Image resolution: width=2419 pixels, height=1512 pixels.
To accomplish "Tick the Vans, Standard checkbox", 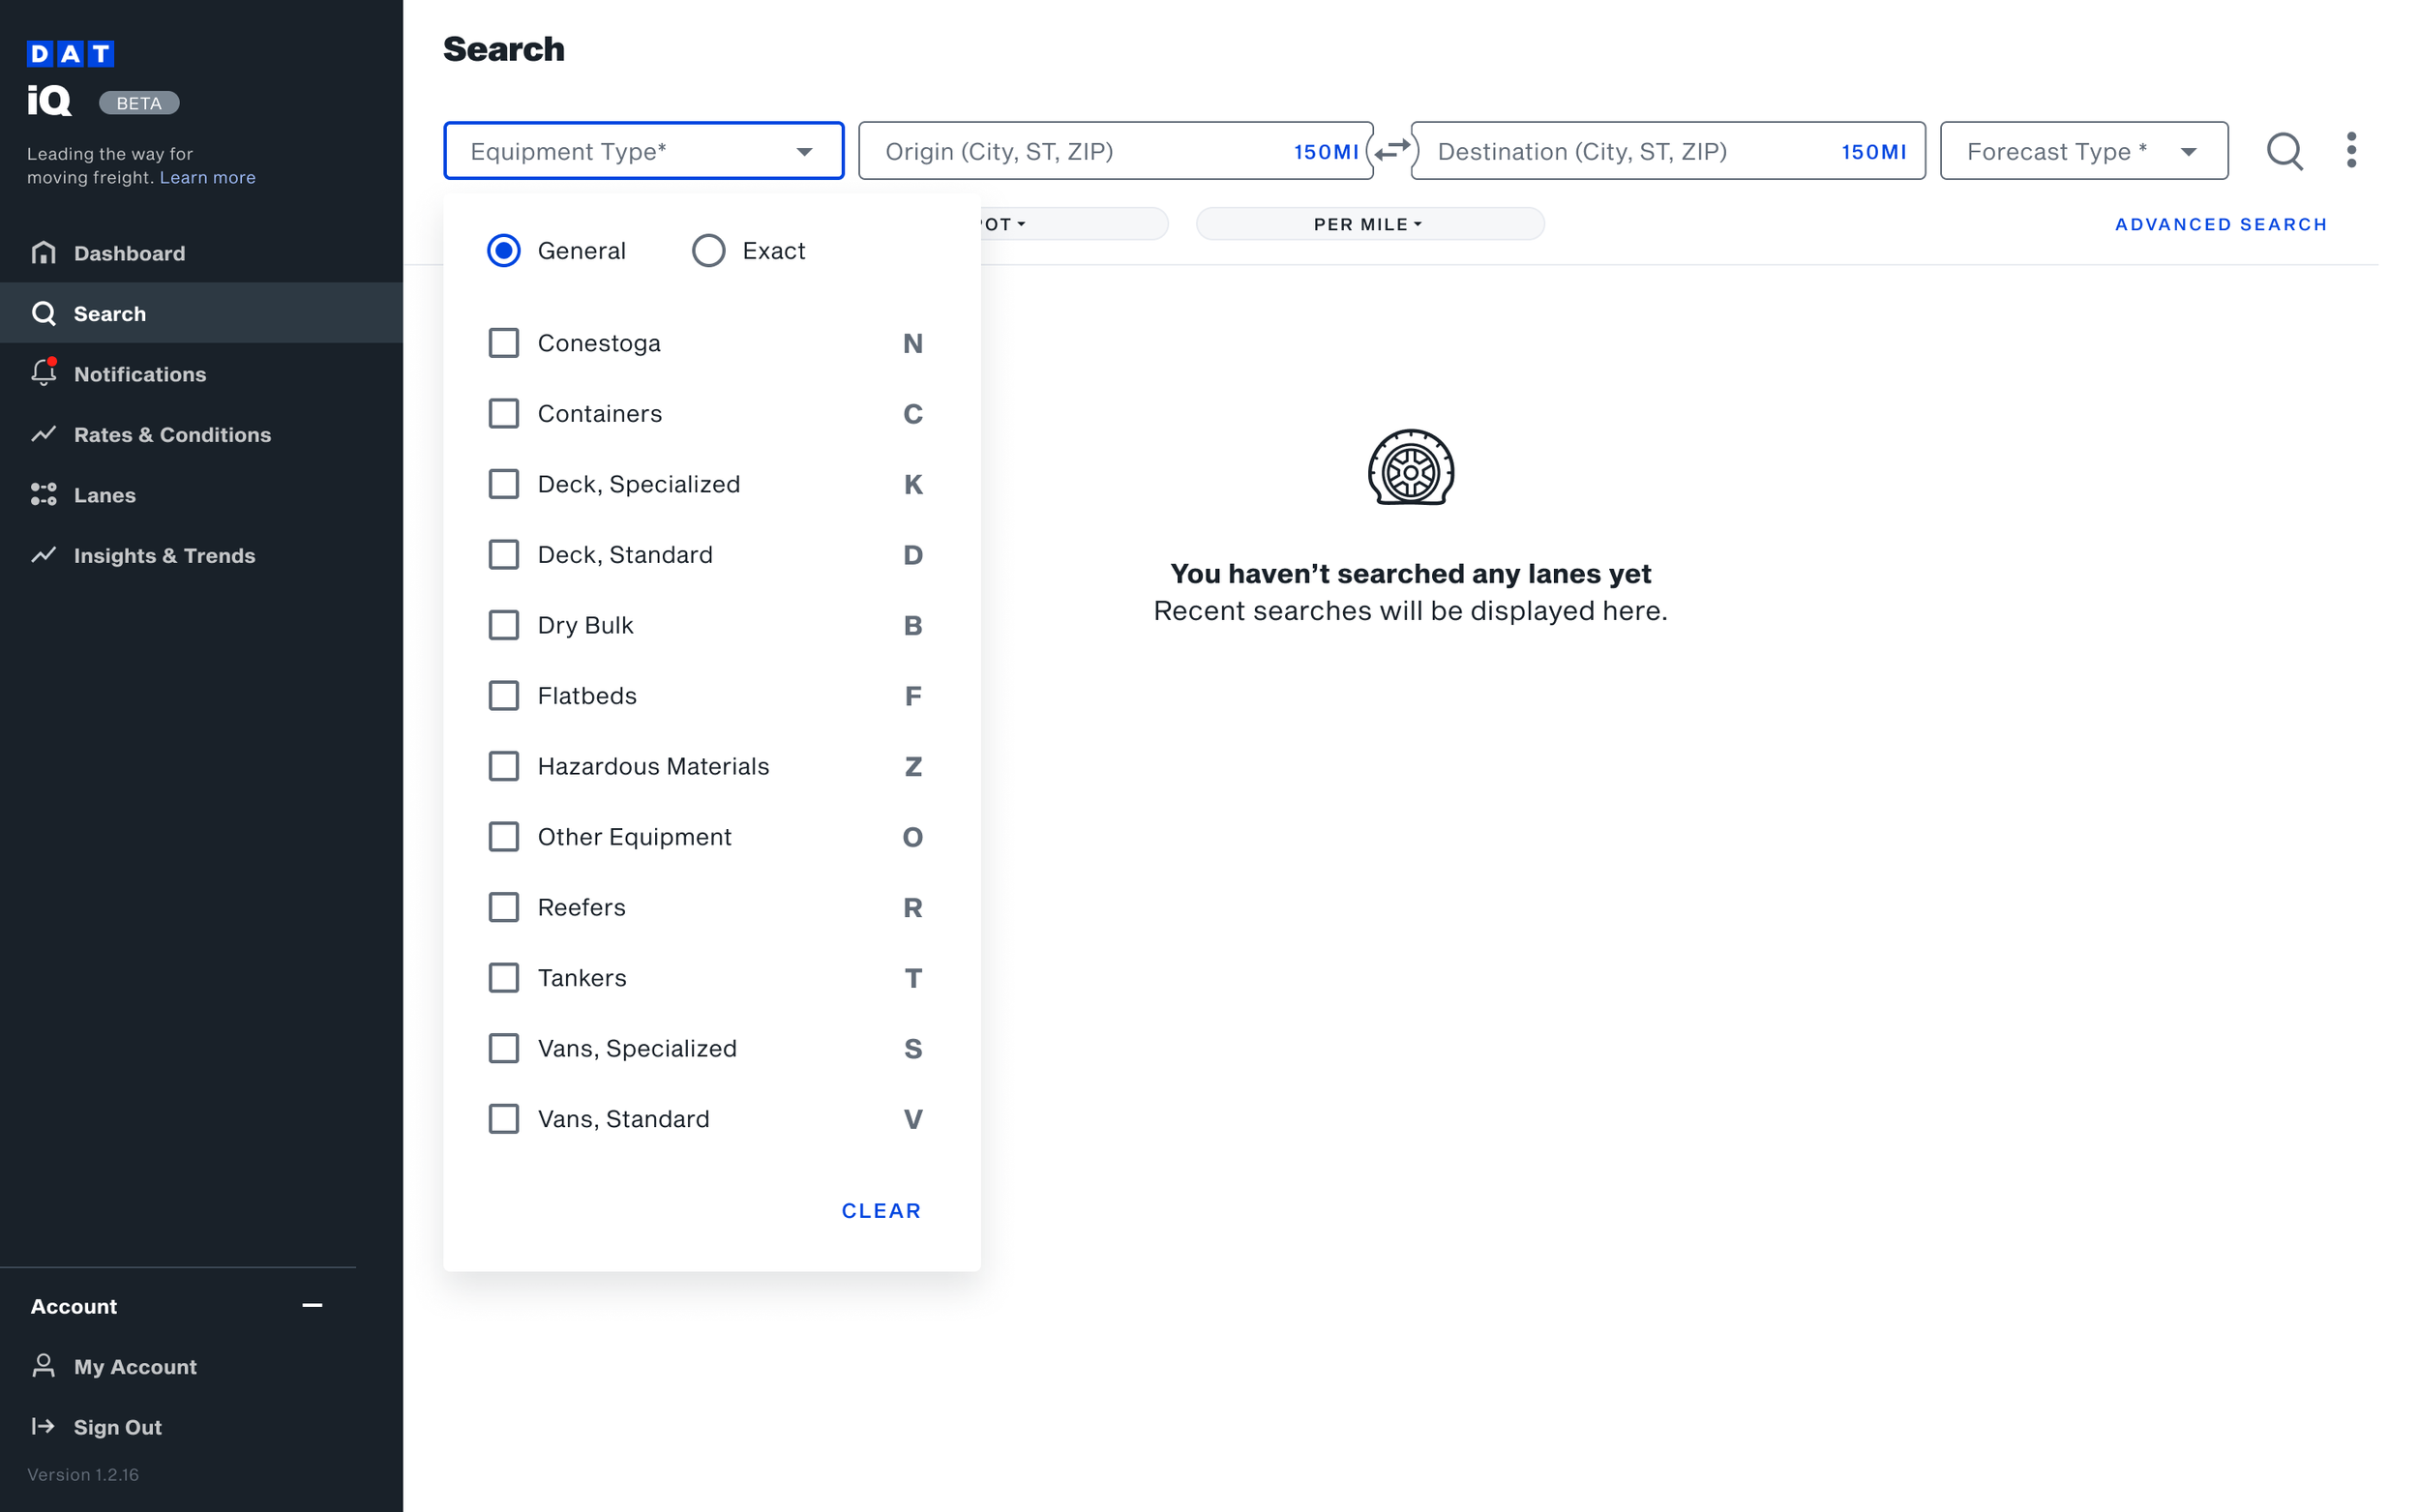I will (x=503, y=1118).
